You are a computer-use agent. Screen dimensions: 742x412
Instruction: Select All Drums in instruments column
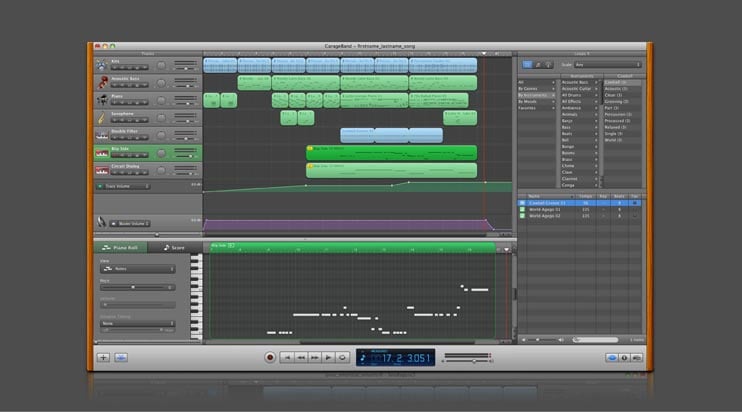point(579,95)
